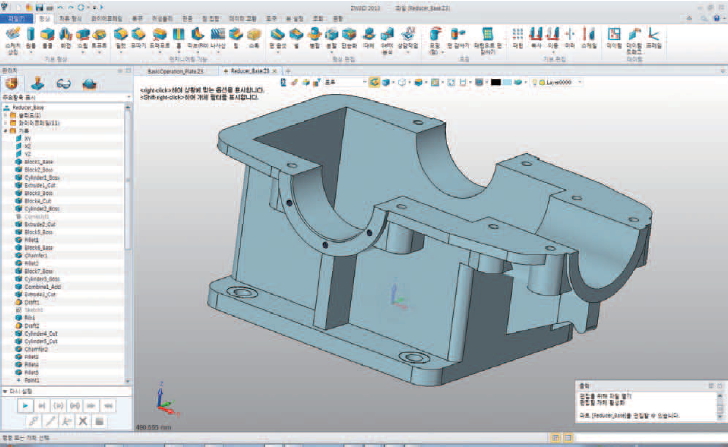Select the Shell tool
The width and height of the screenshot is (728, 447).
[x=295, y=37]
